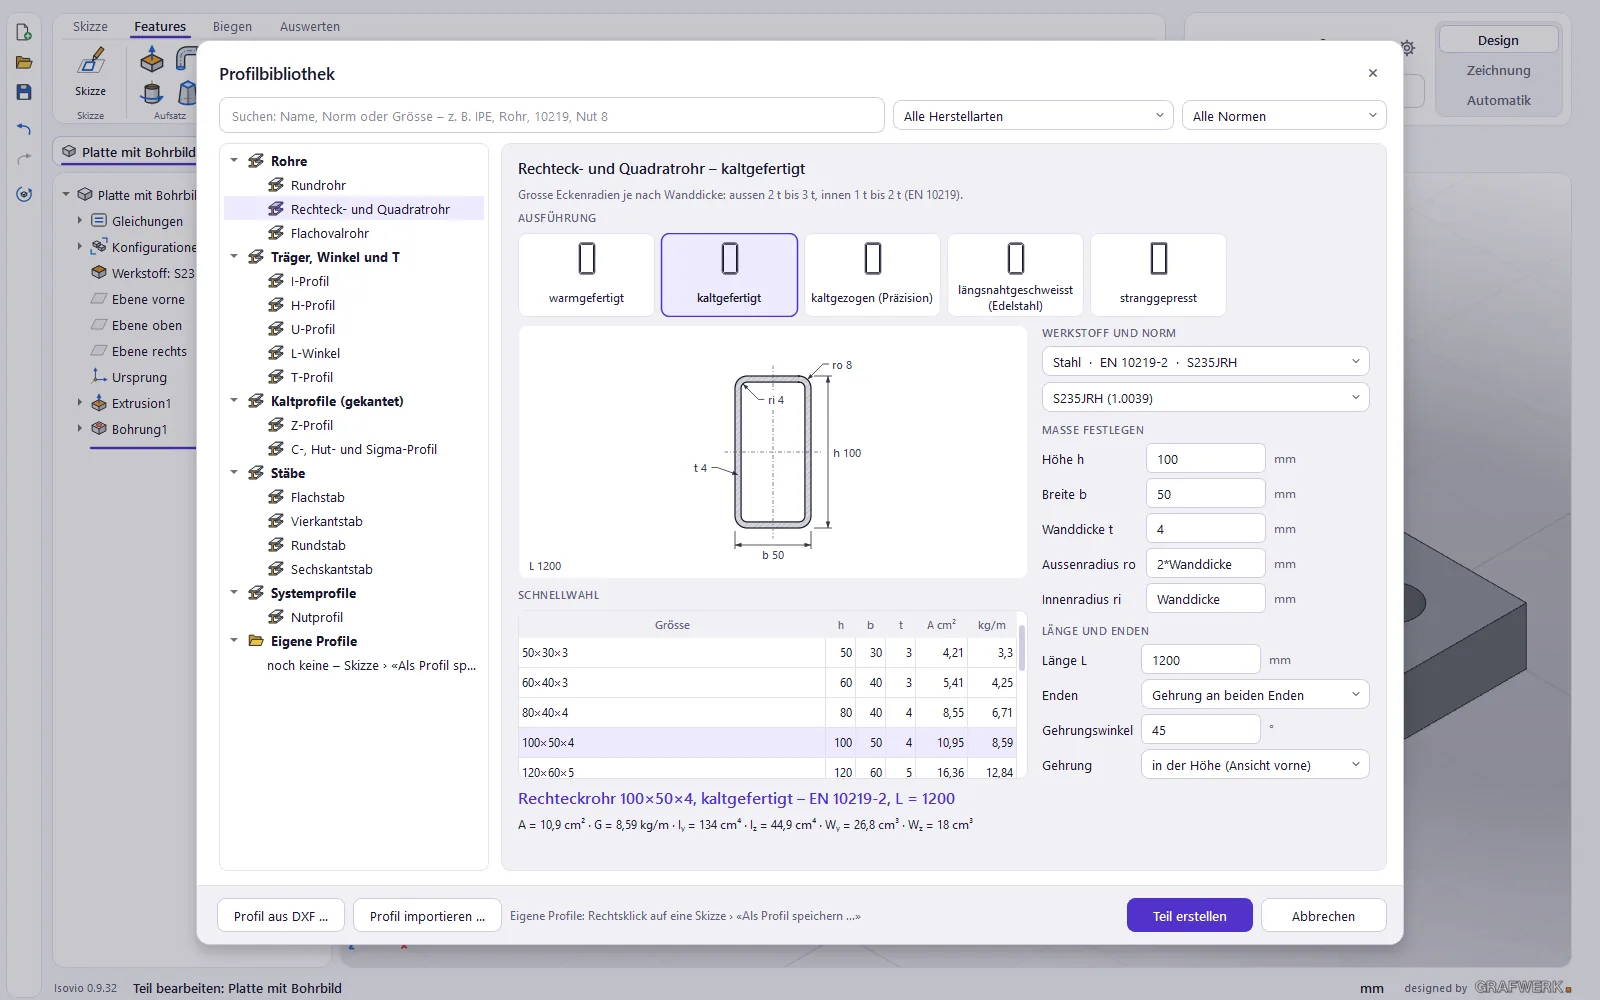The height and width of the screenshot is (1000, 1600).
Task: Open the Alle Herstellarten dropdown
Action: (1033, 116)
